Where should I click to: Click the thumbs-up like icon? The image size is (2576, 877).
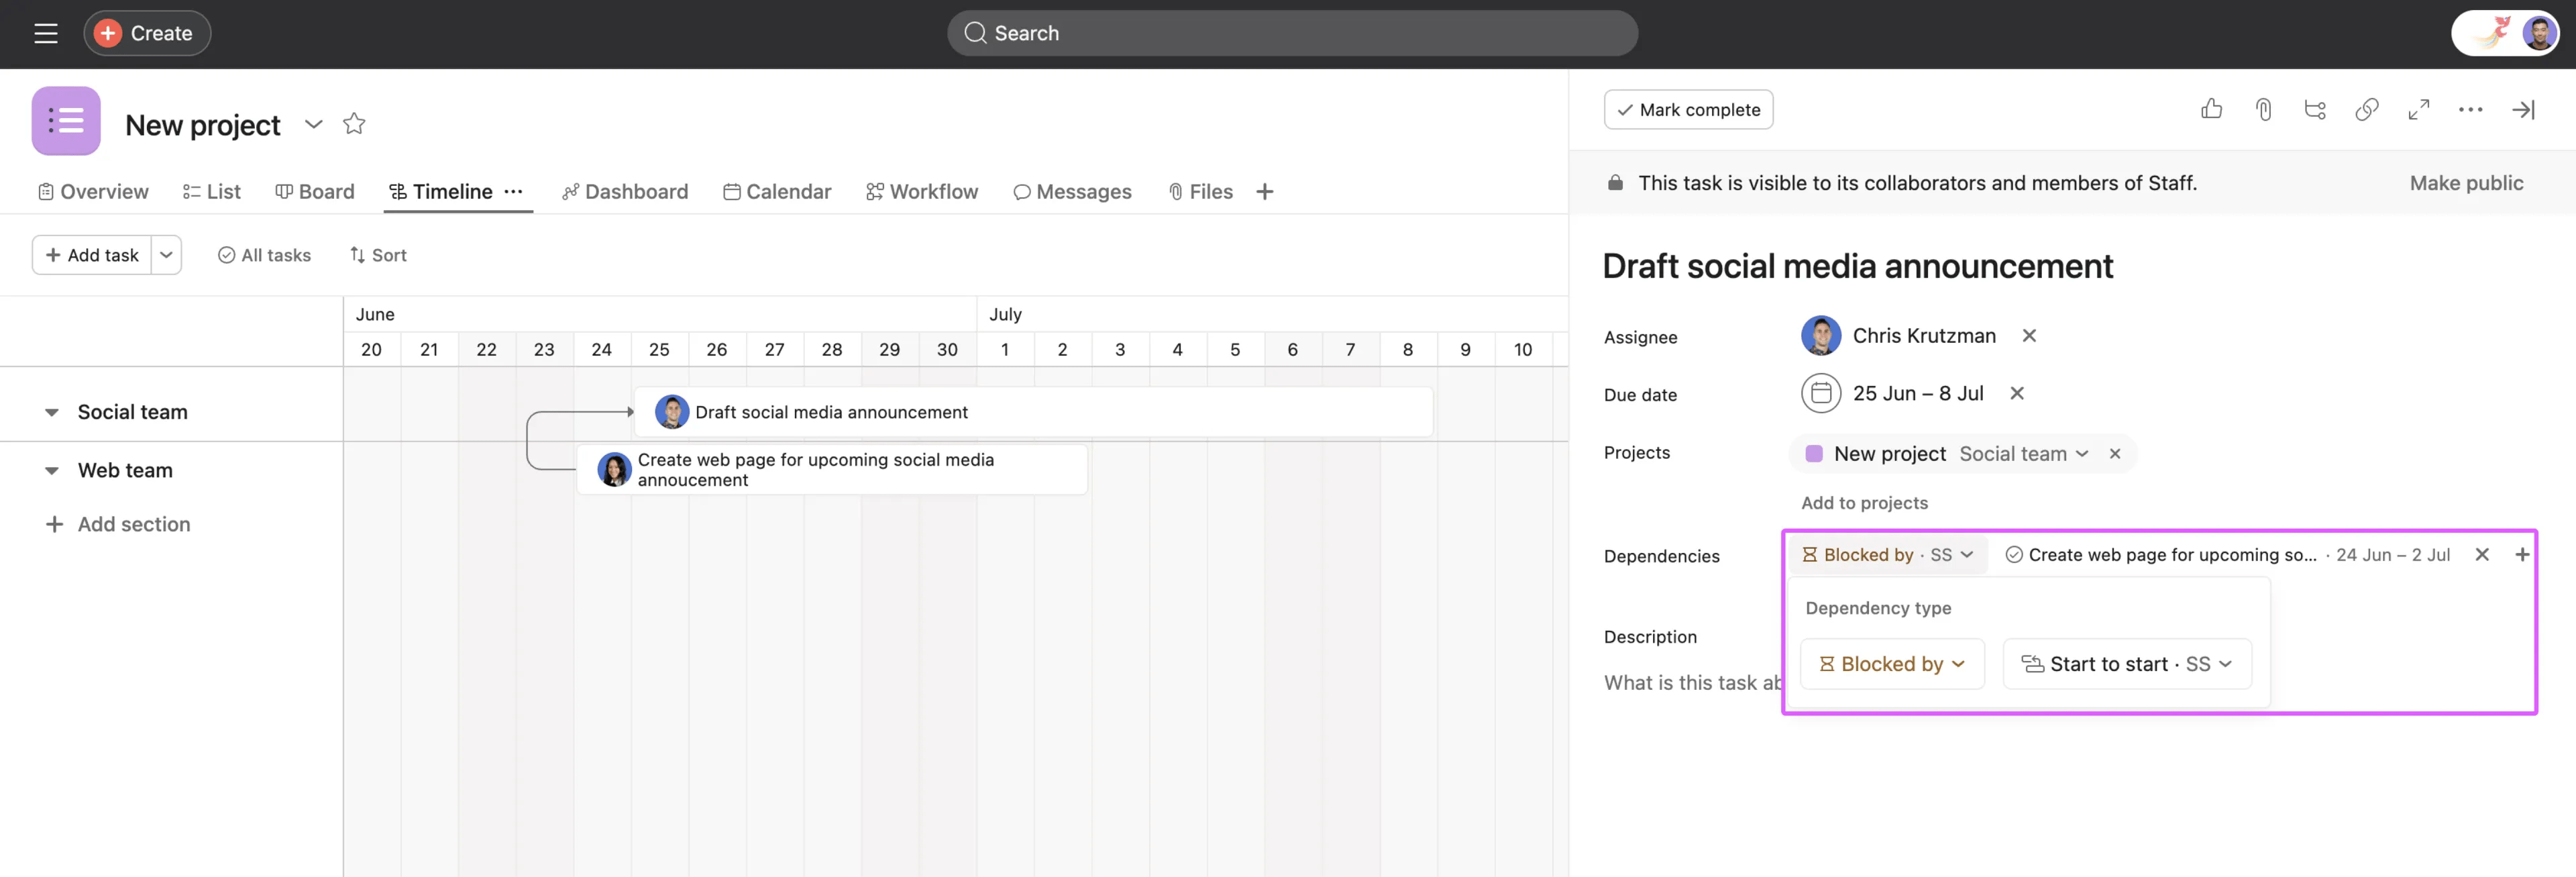pos(2211,109)
